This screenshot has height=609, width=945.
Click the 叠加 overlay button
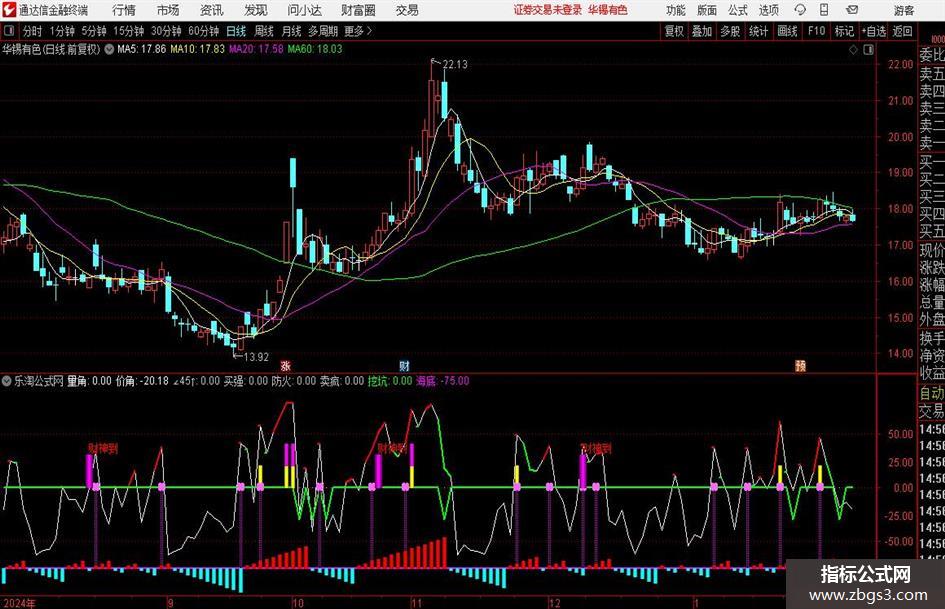(x=702, y=31)
